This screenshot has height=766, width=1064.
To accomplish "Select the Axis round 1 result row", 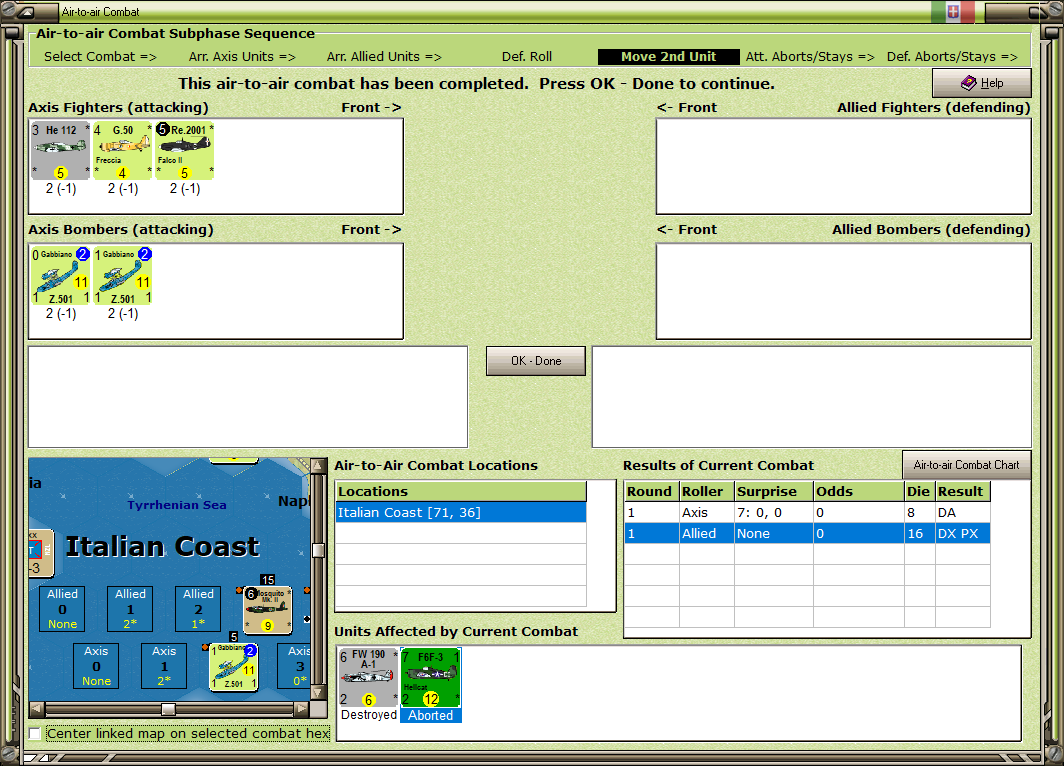I will [x=807, y=512].
